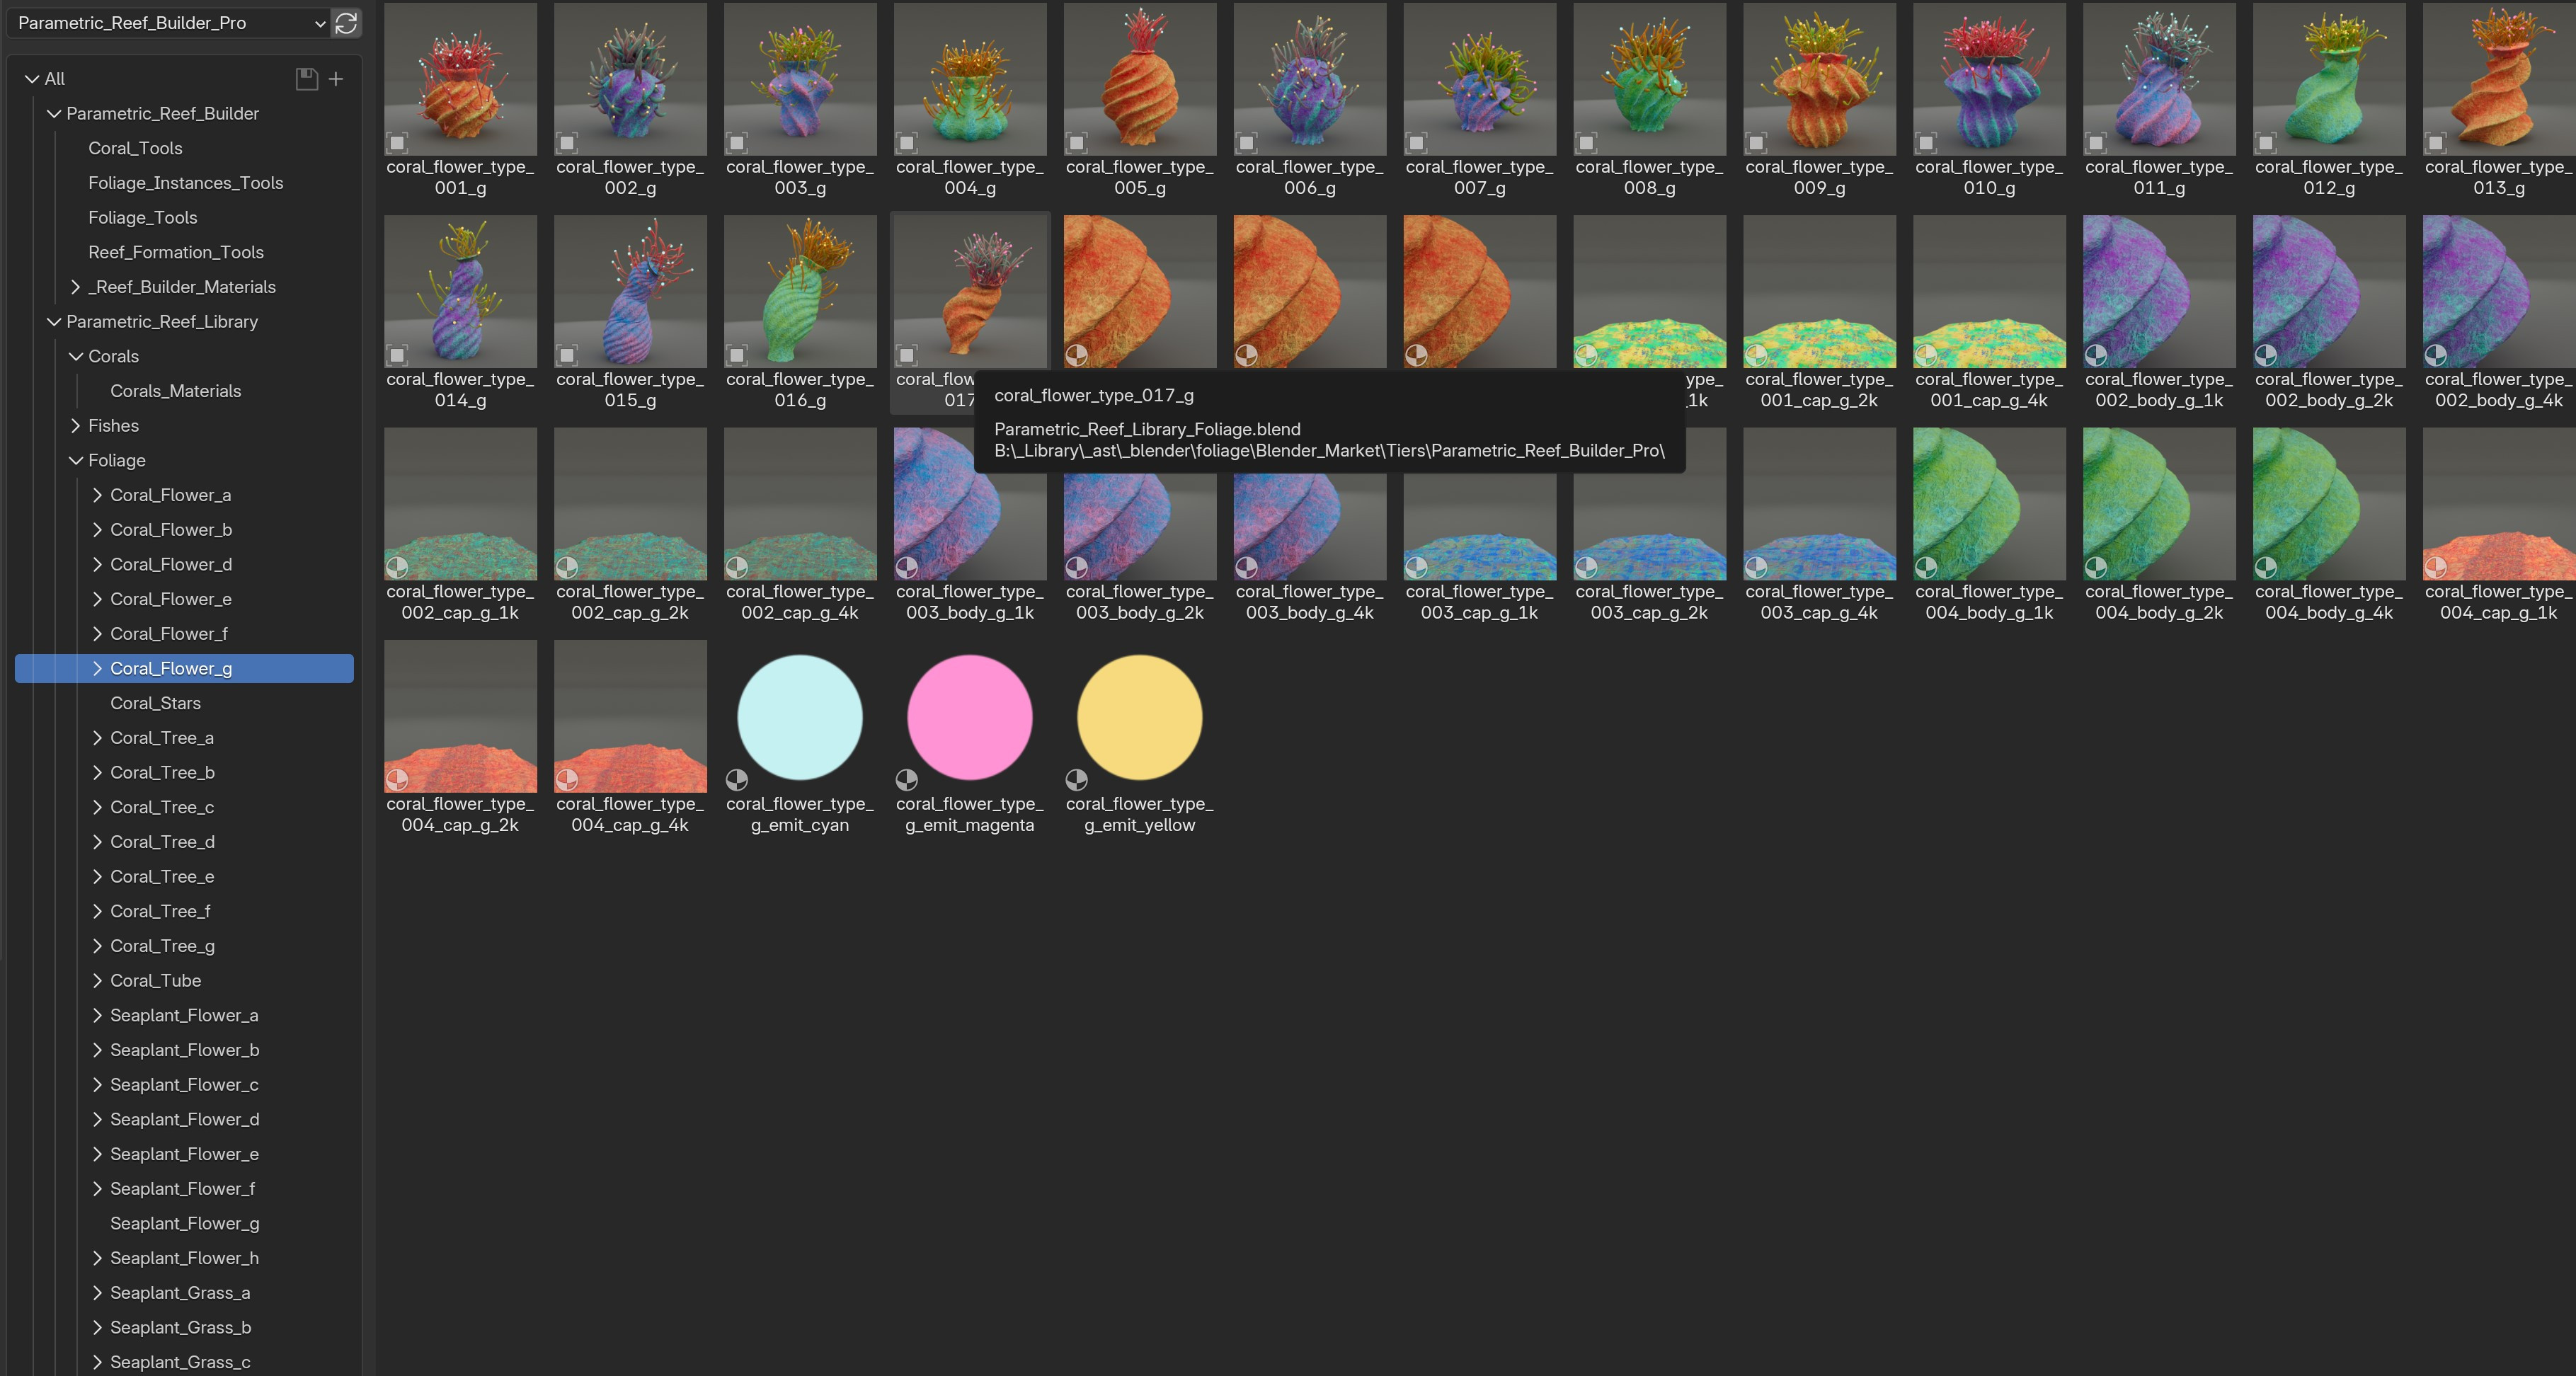Click object icon on coral_flower_type_016_g thumbnail
Screen dimensions: 2576x1376
point(737,355)
